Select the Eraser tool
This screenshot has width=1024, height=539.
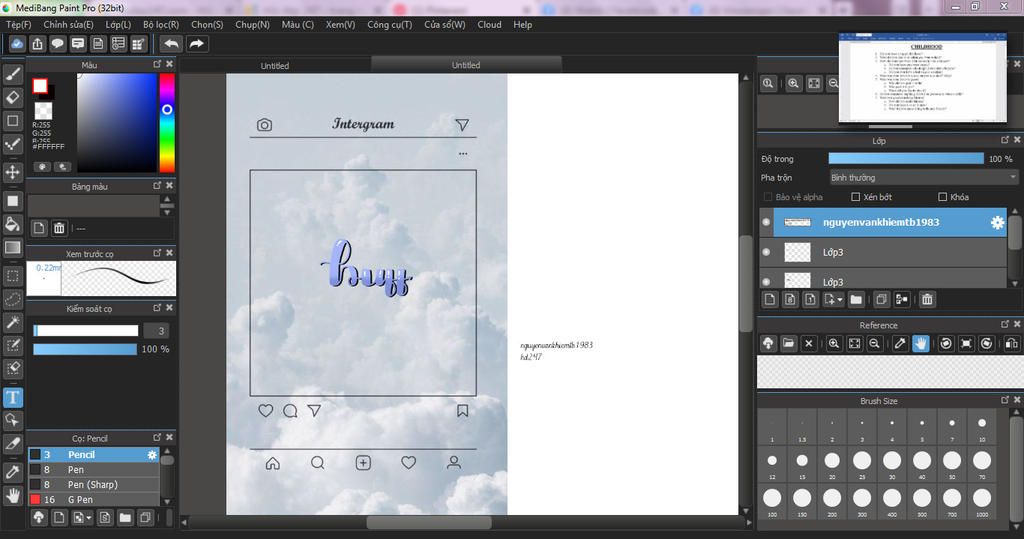(12, 97)
